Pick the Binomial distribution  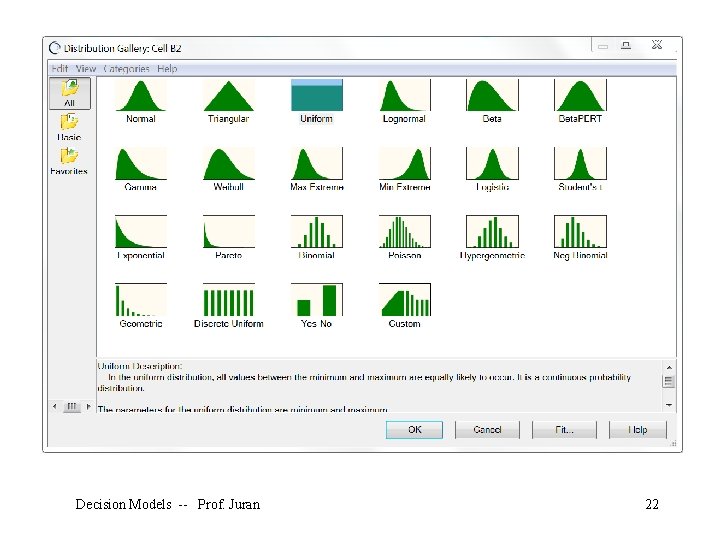pyautogui.click(x=317, y=231)
